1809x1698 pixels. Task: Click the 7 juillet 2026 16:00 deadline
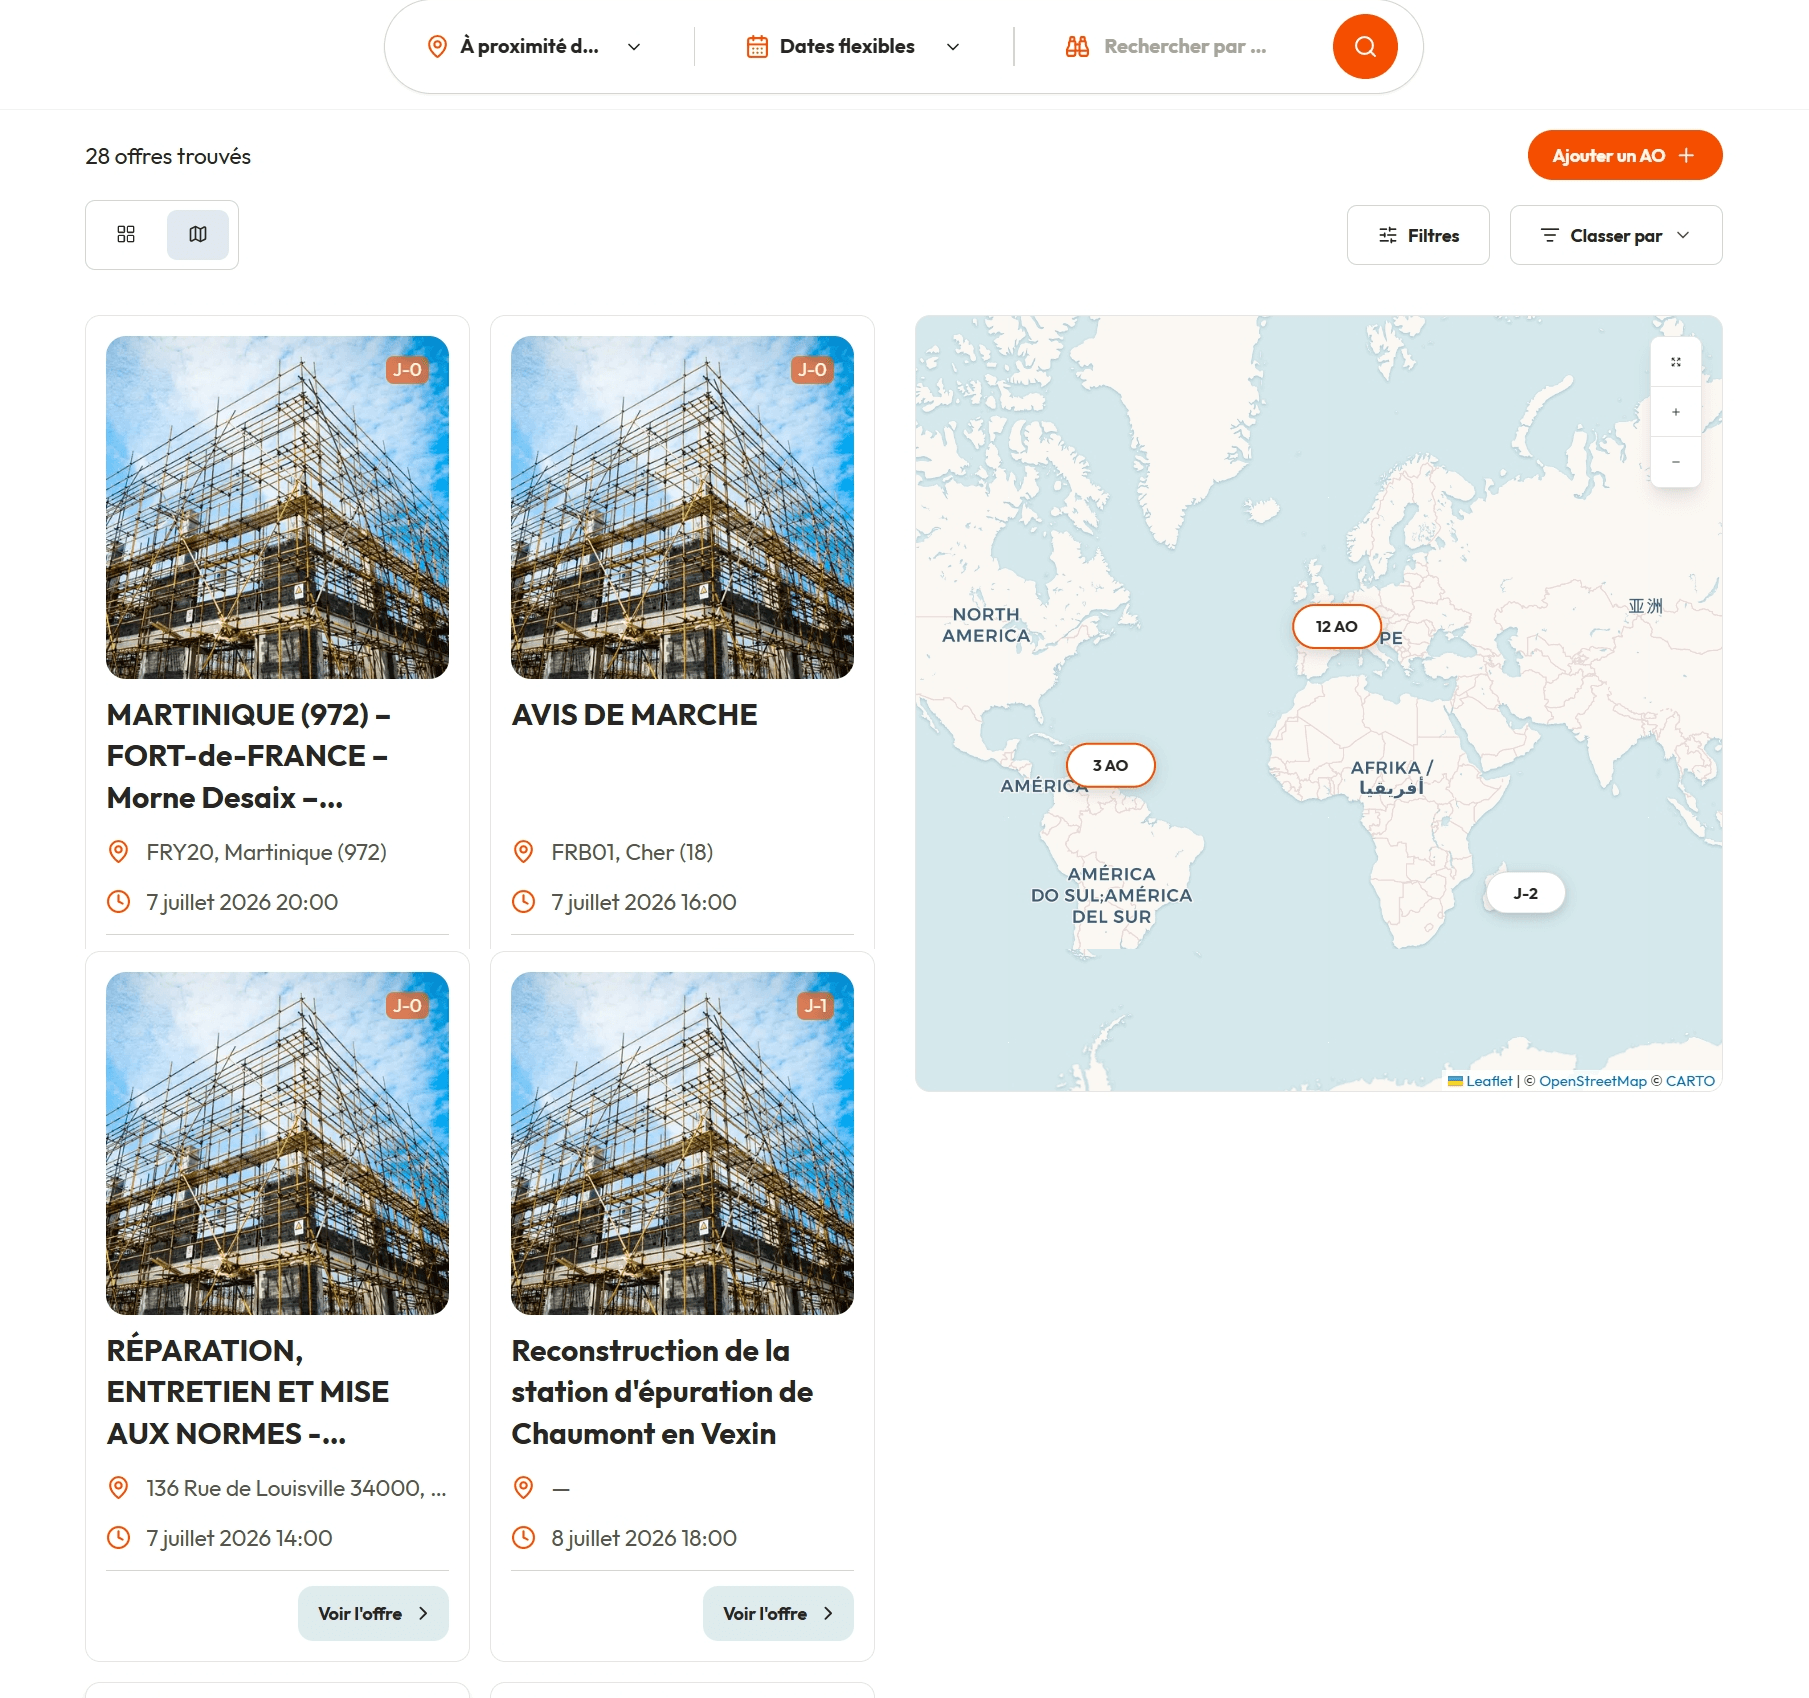(644, 902)
